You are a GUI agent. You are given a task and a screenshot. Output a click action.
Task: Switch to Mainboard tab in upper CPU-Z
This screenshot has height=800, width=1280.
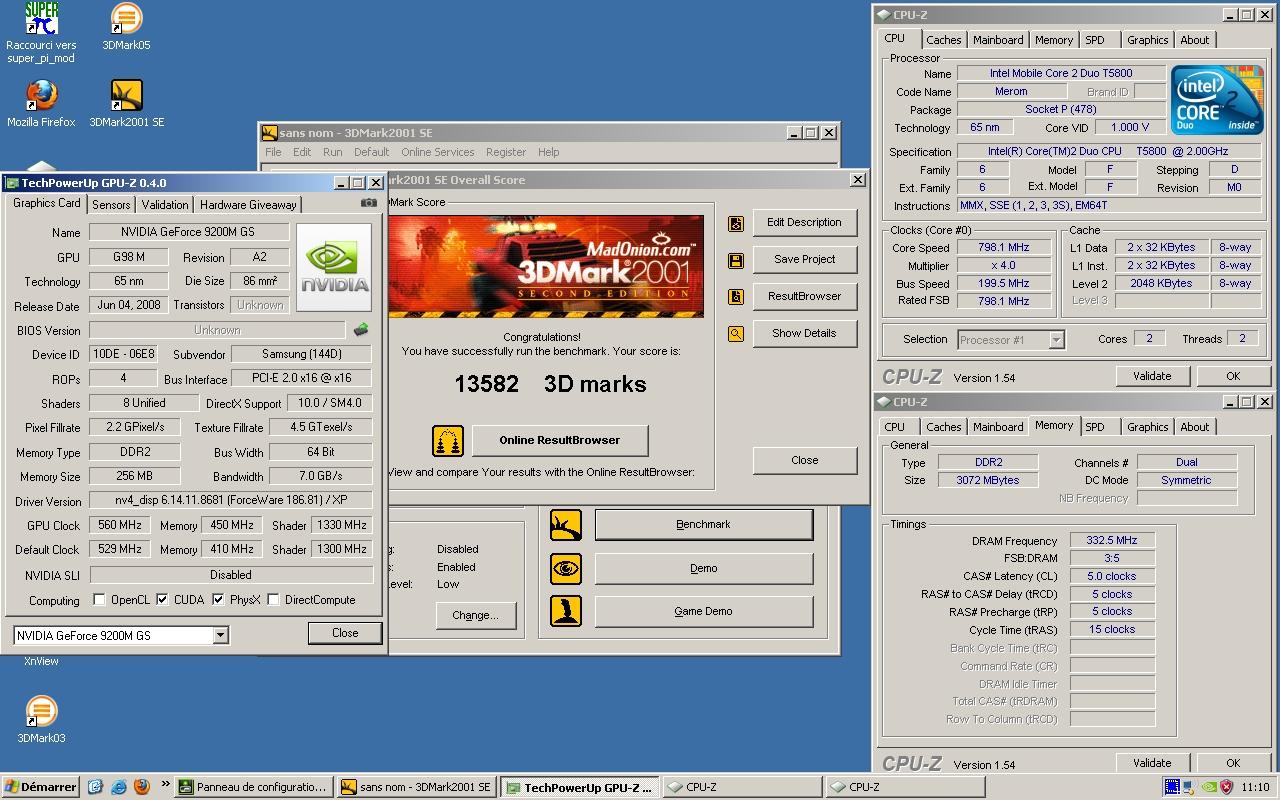coord(998,40)
